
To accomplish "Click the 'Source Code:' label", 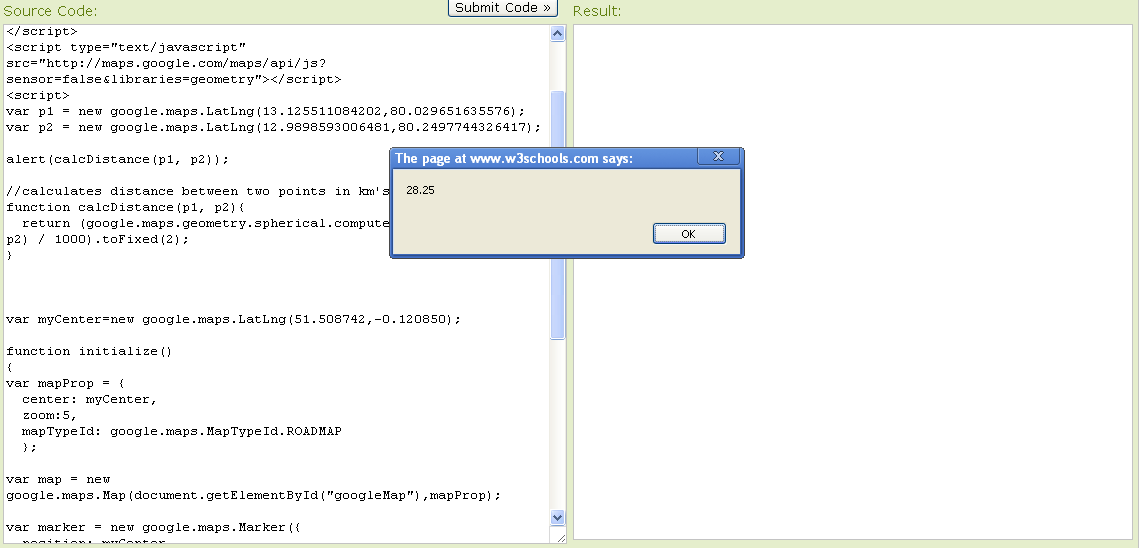I will [50, 11].
